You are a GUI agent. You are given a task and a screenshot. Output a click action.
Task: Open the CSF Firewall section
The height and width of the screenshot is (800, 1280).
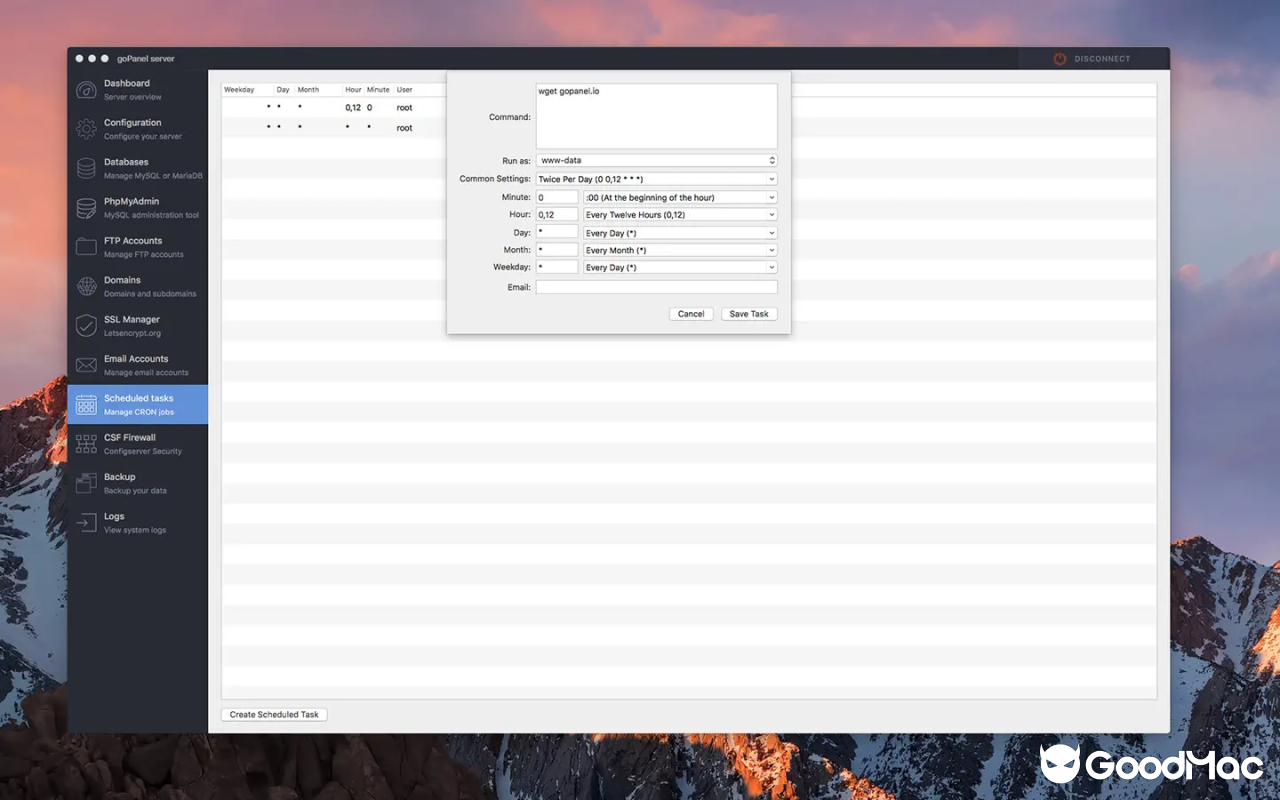pyautogui.click(x=85, y=443)
